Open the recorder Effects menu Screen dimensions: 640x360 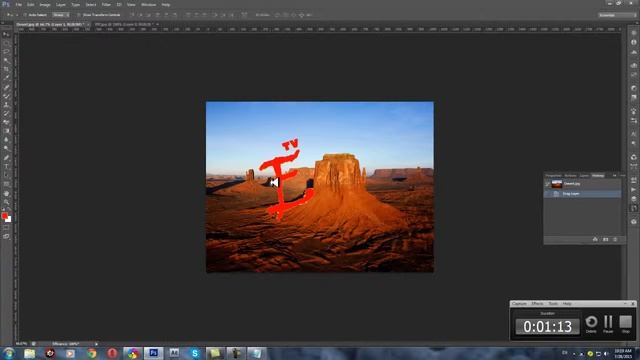tap(537, 304)
